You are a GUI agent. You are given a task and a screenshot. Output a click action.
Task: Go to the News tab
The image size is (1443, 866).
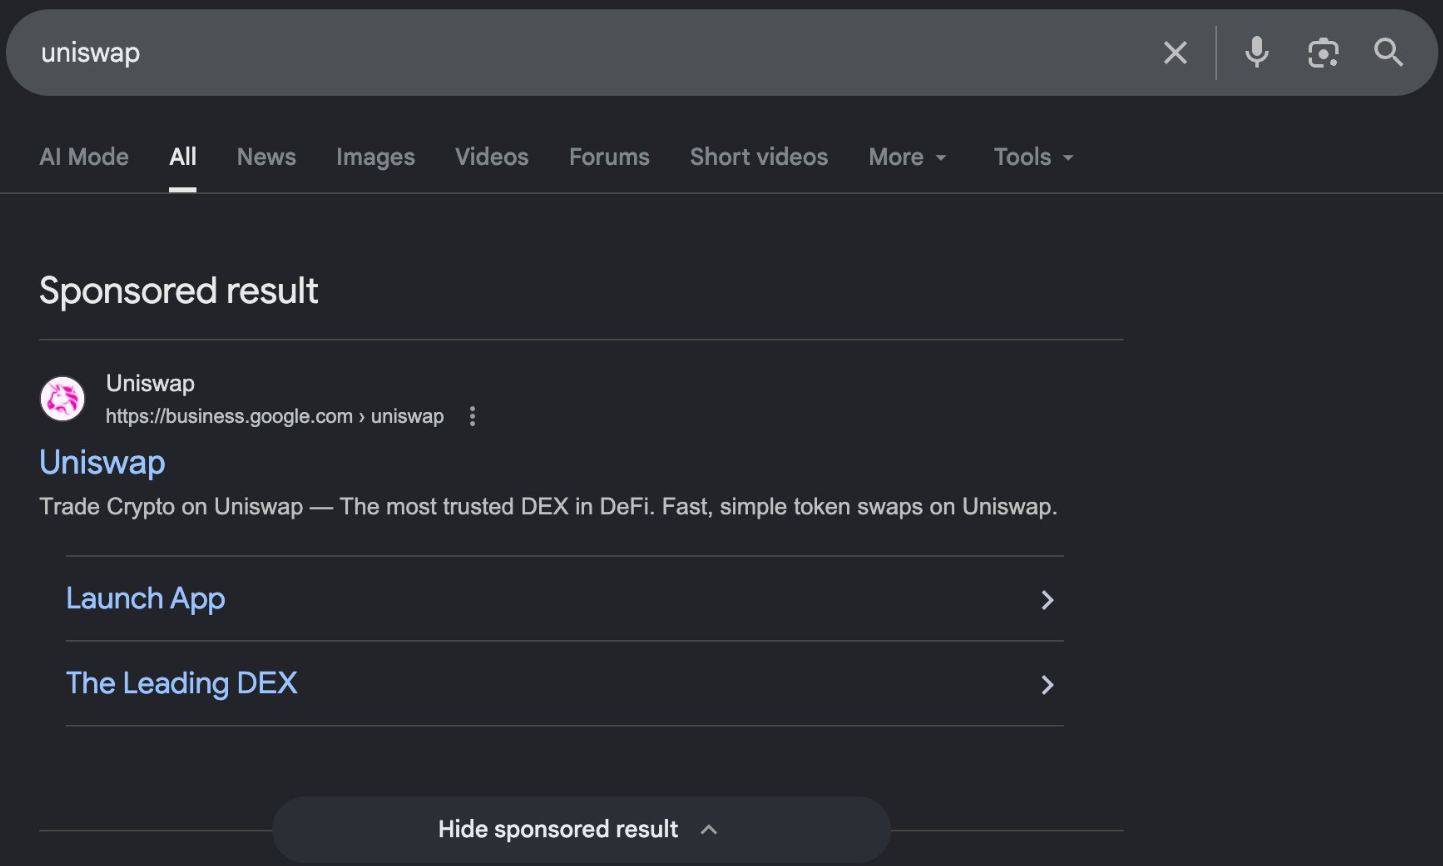point(266,157)
